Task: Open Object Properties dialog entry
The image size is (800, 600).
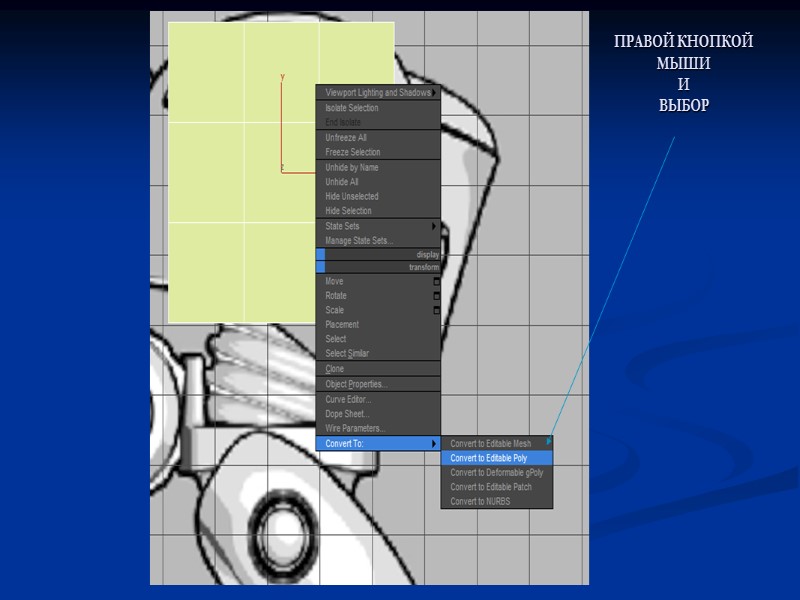Action: 378,384
